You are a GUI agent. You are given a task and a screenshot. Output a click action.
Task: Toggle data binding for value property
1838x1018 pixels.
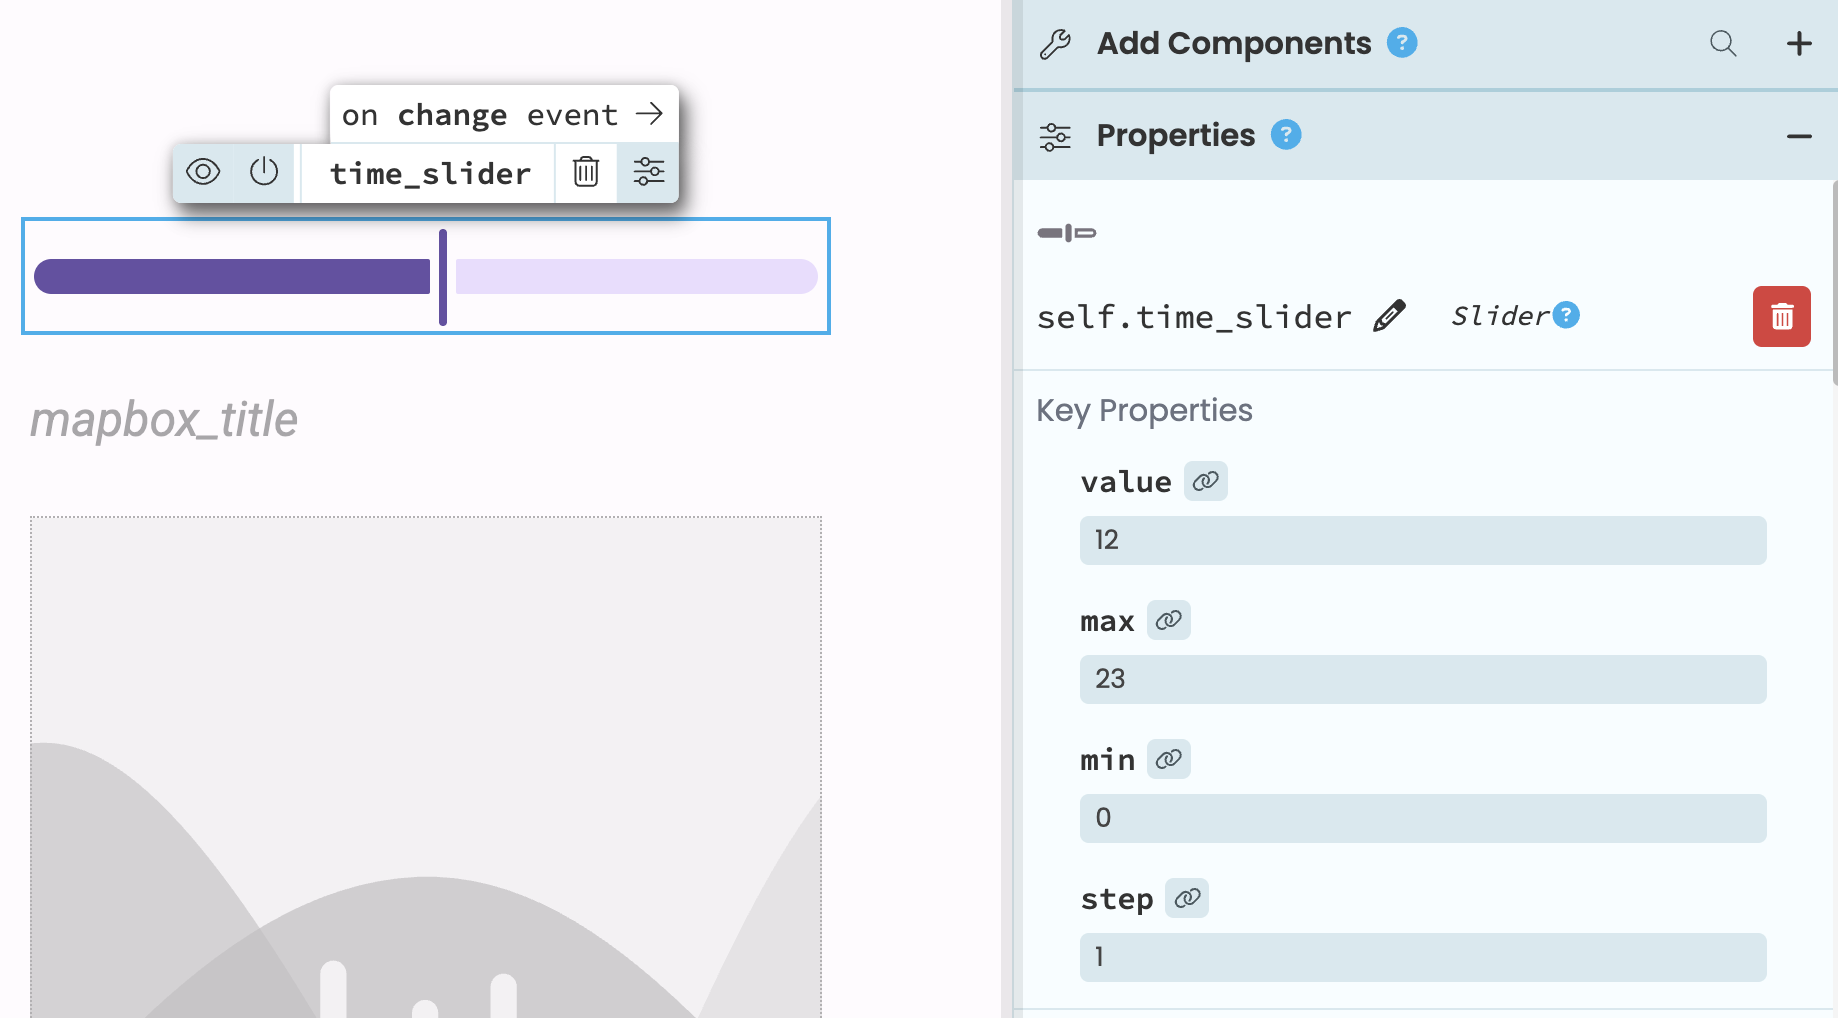click(x=1206, y=481)
